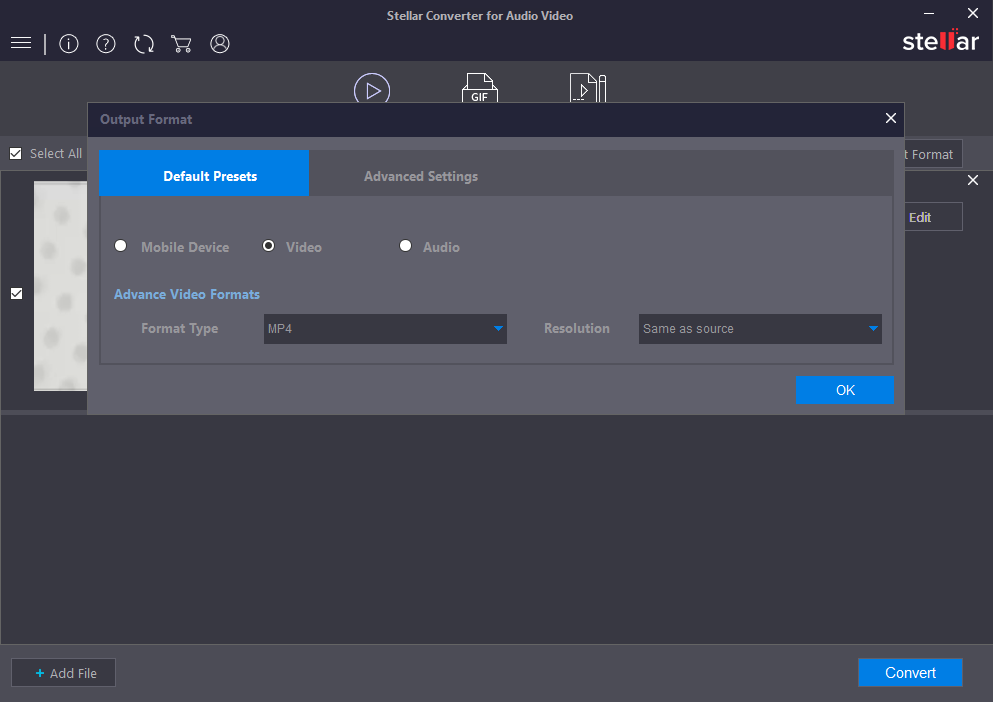993x702 pixels.
Task: Switch to the Advanced Settings tab
Action: point(420,176)
